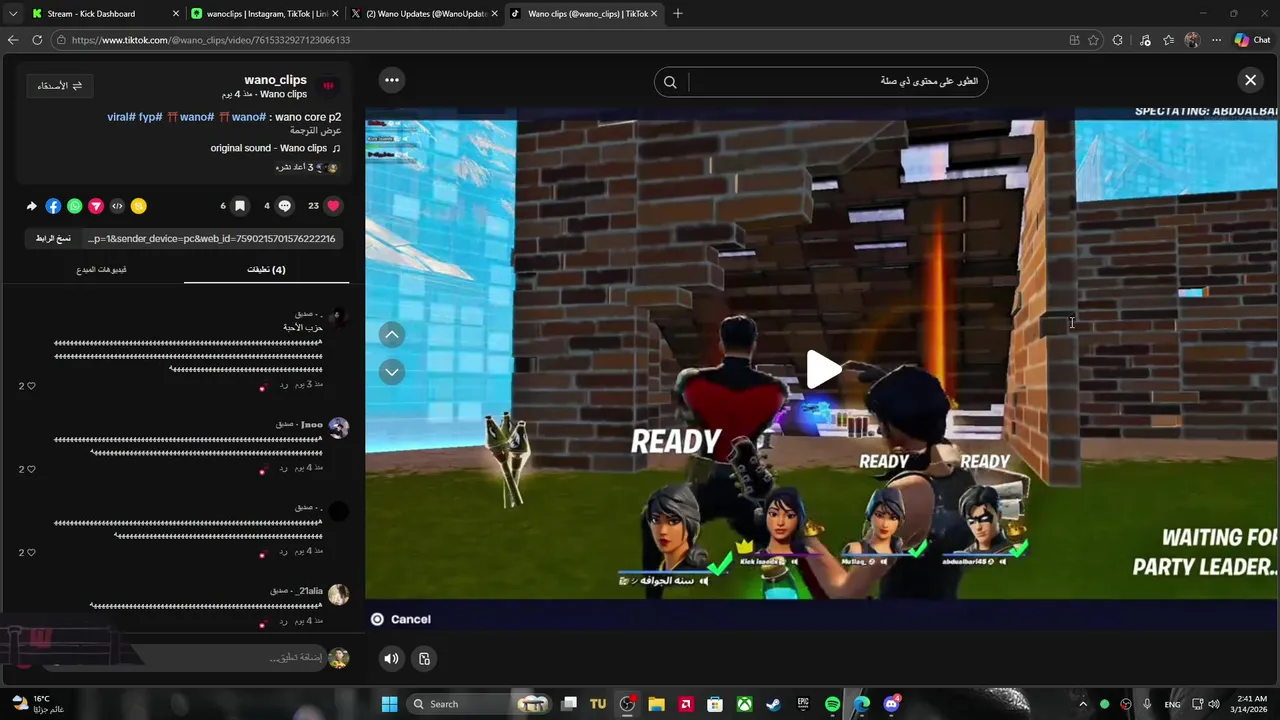Screen dimensions: 1280x720
Task: Open Epic Games Launcher from taskbar
Action: [x=803, y=704]
